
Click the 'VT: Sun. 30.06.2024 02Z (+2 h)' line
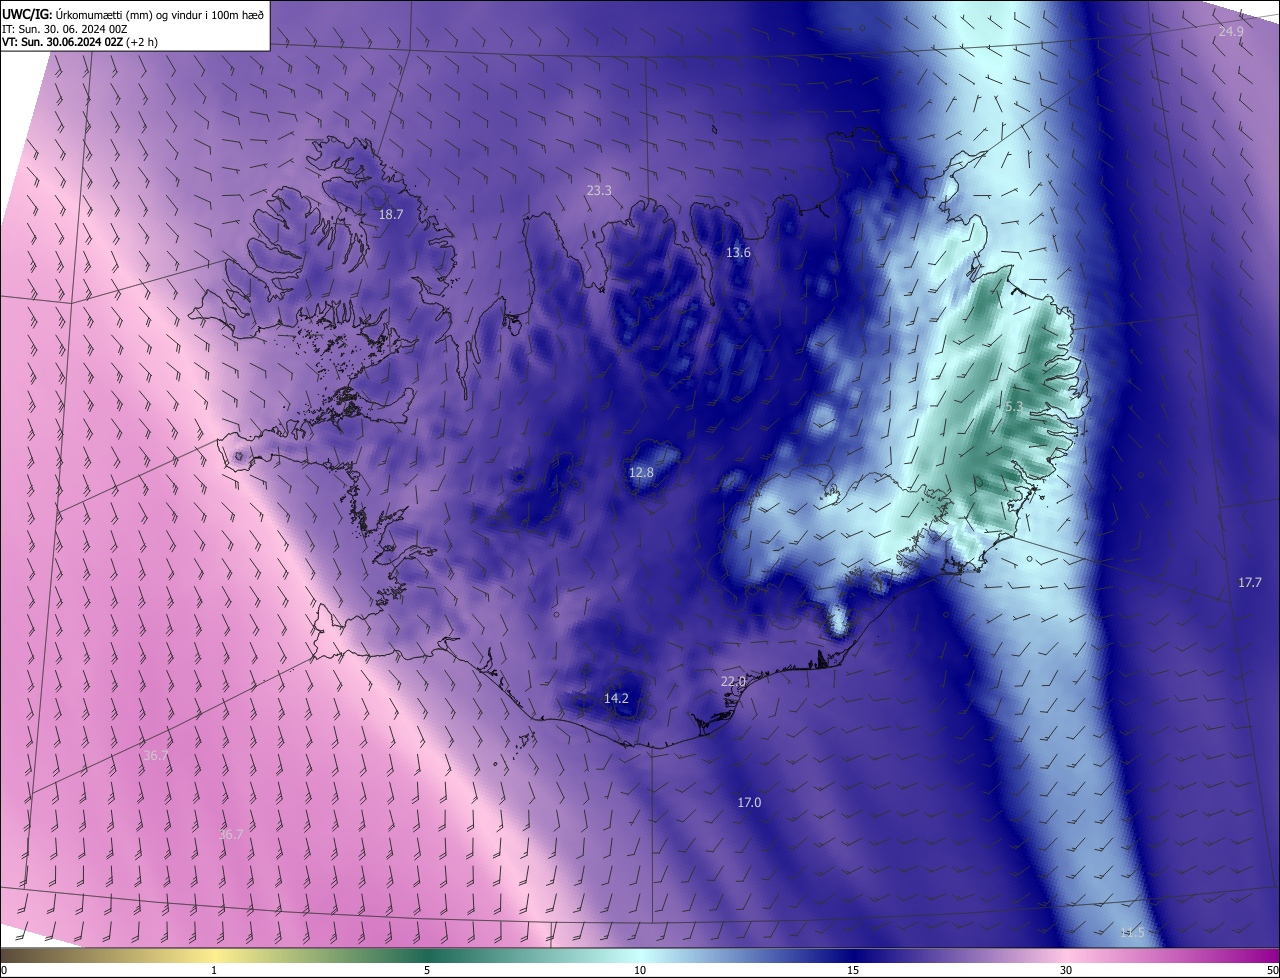click(80, 42)
